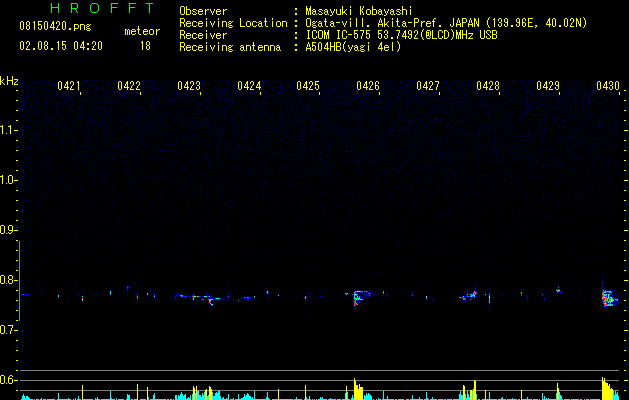Click the 0427 time marker
The height and width of the screenshot is (400, 629).
pyautogui.click(x=428, y=86)
